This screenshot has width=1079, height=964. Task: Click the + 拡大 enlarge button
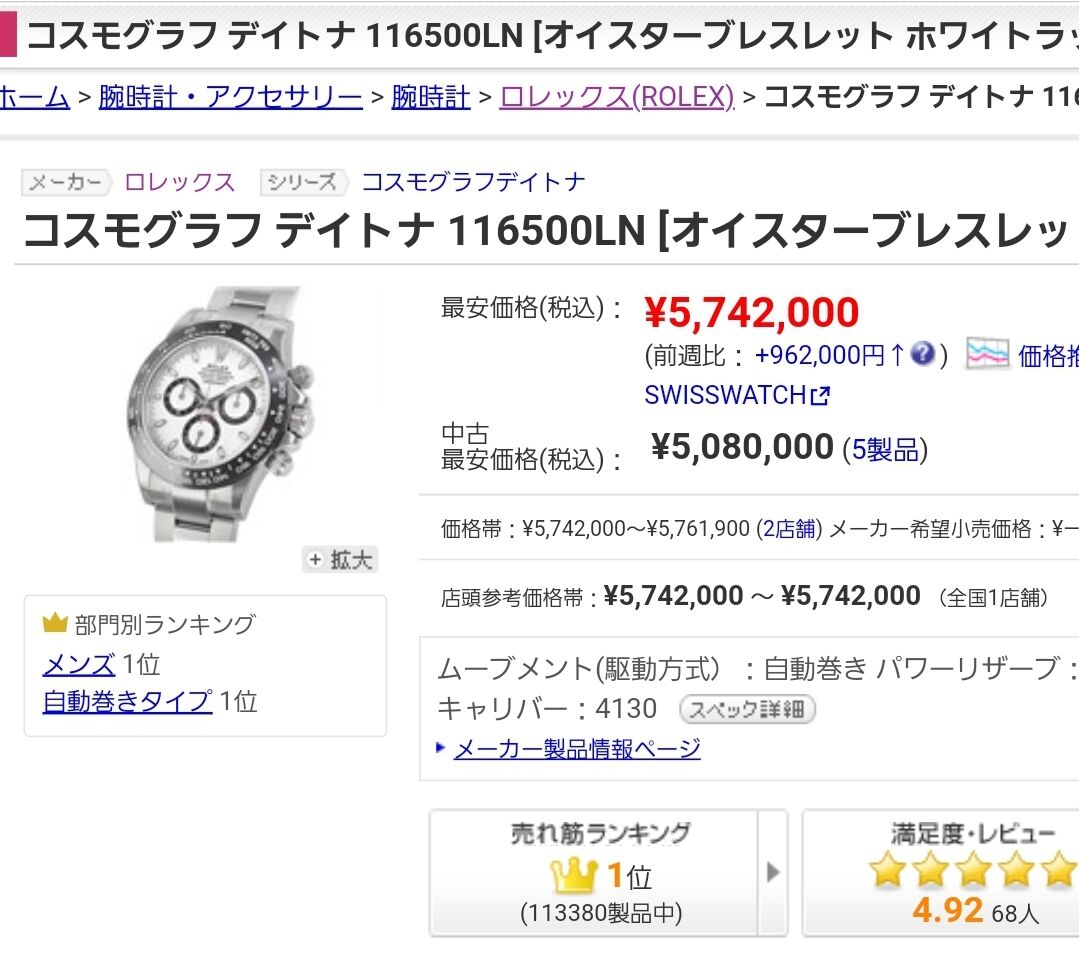[x=340, y=559]
